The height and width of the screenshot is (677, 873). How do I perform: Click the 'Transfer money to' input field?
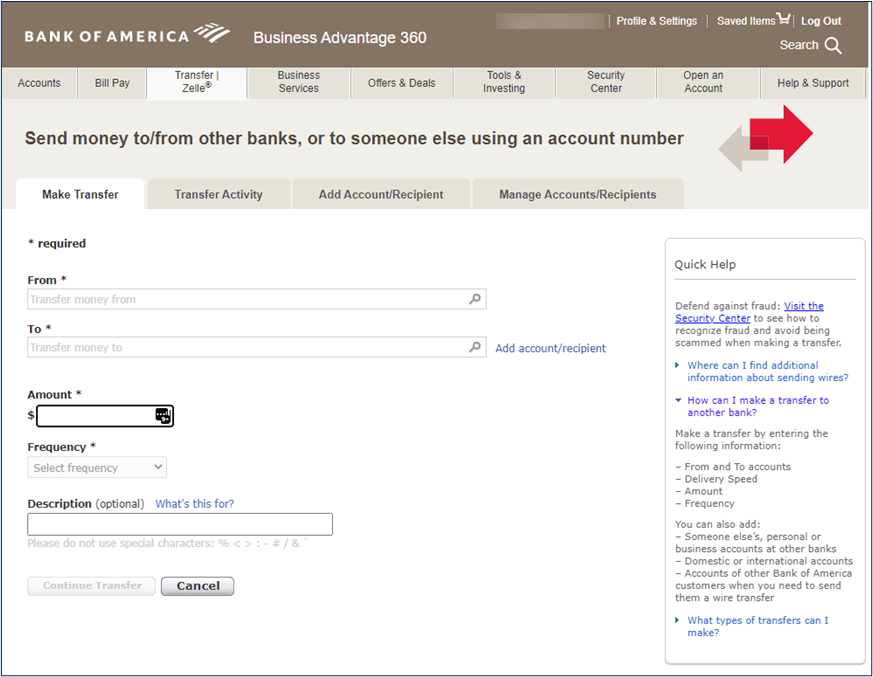pos(257,347)
